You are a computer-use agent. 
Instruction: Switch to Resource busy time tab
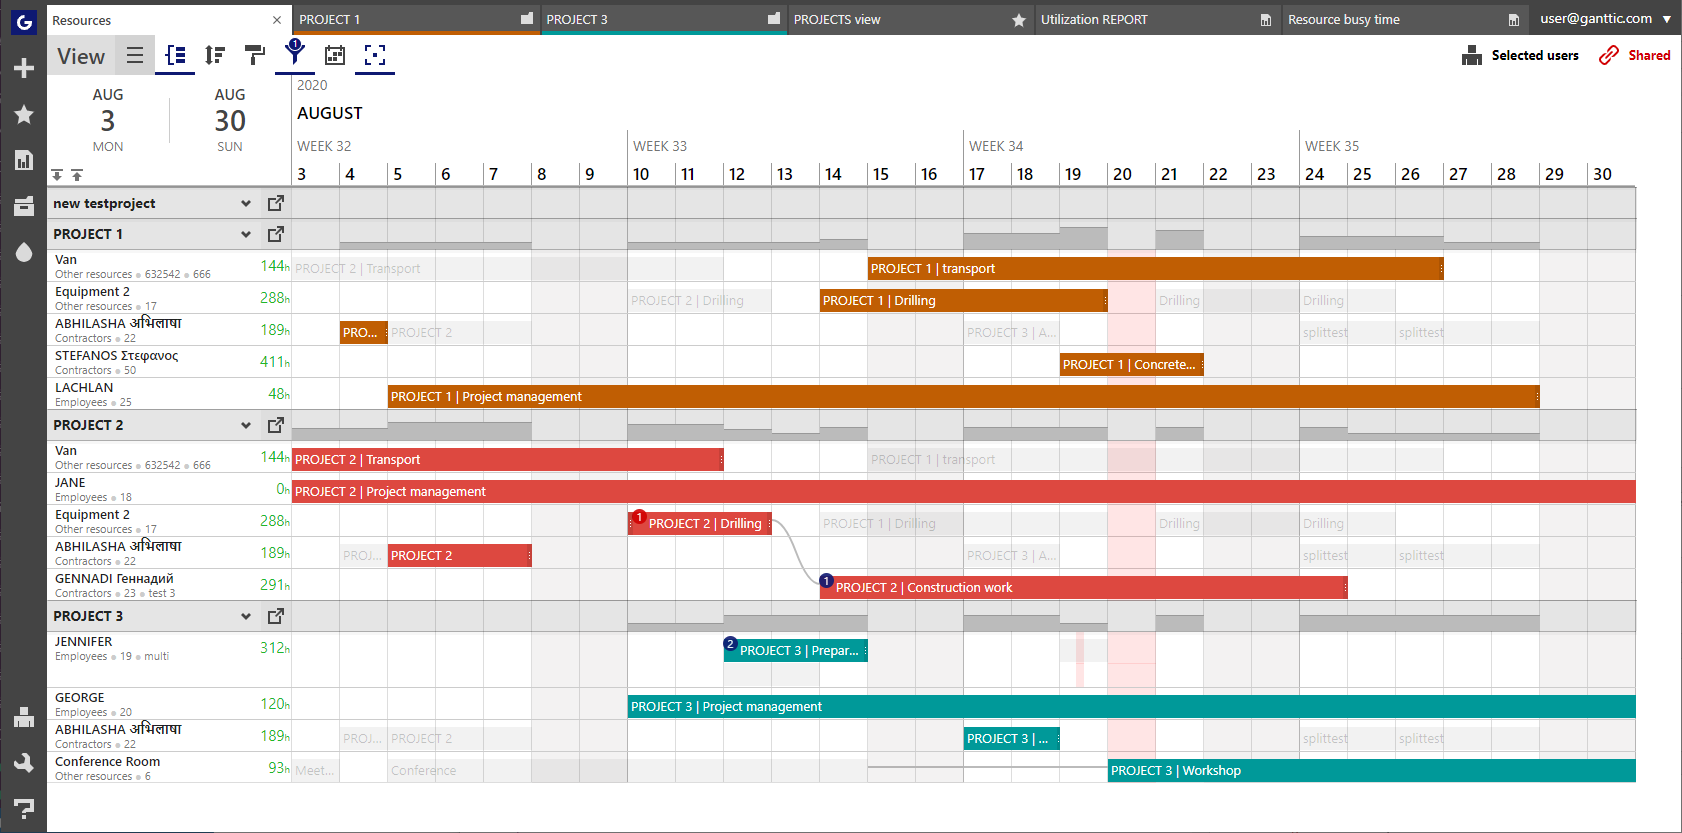point(1405,19)
